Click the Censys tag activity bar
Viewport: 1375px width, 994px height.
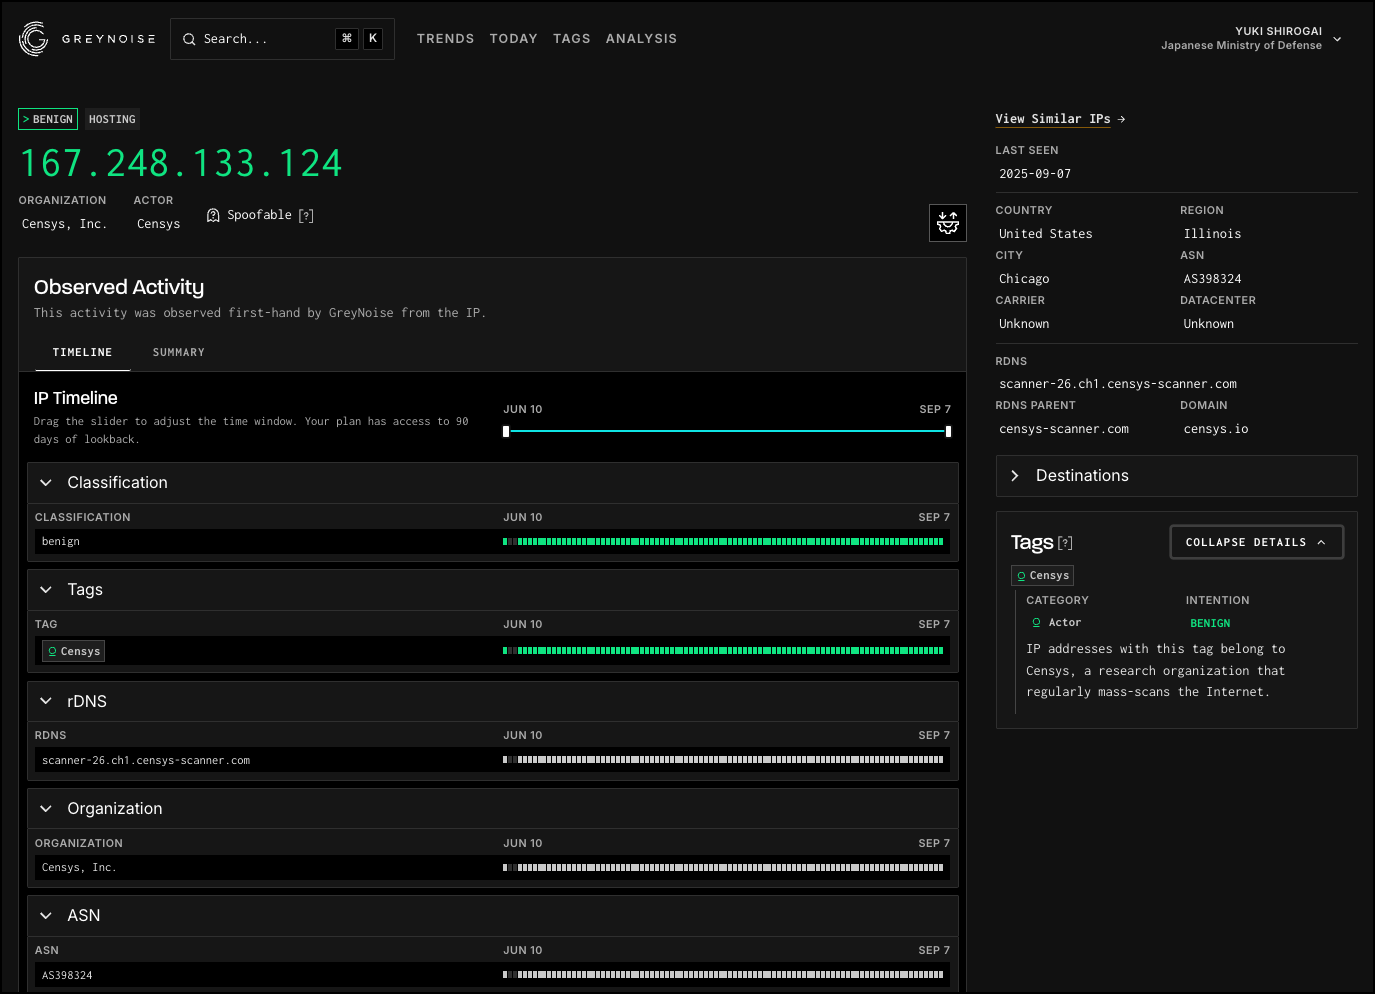click(x=723, y=651)
